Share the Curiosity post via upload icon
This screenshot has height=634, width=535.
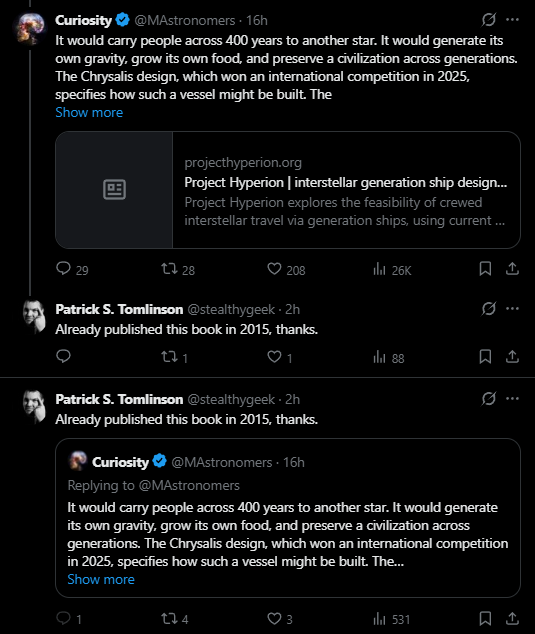click(x=512, y=269)
